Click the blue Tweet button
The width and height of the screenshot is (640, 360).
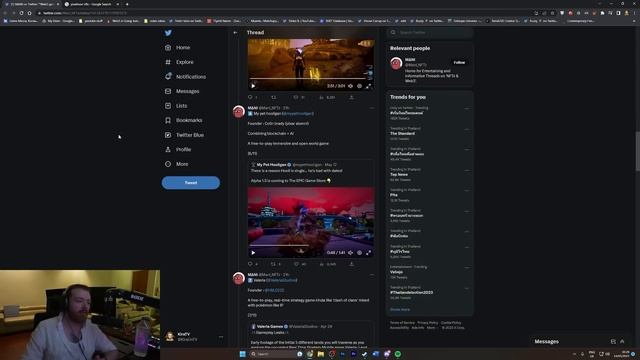[x=191, y=182]
